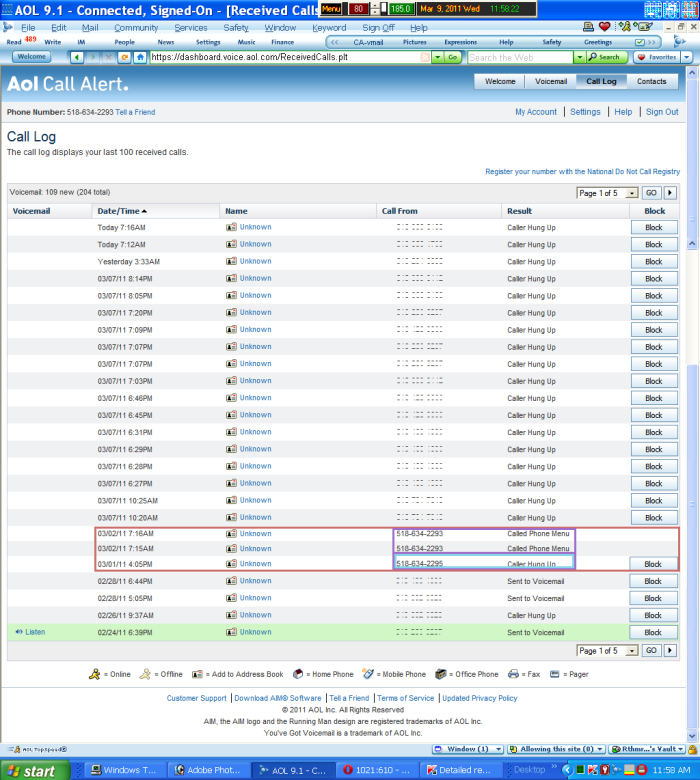Add 03/07/11 10:25AM caller to address book
This screenshot has height=780, width=700.
(231, 500)
